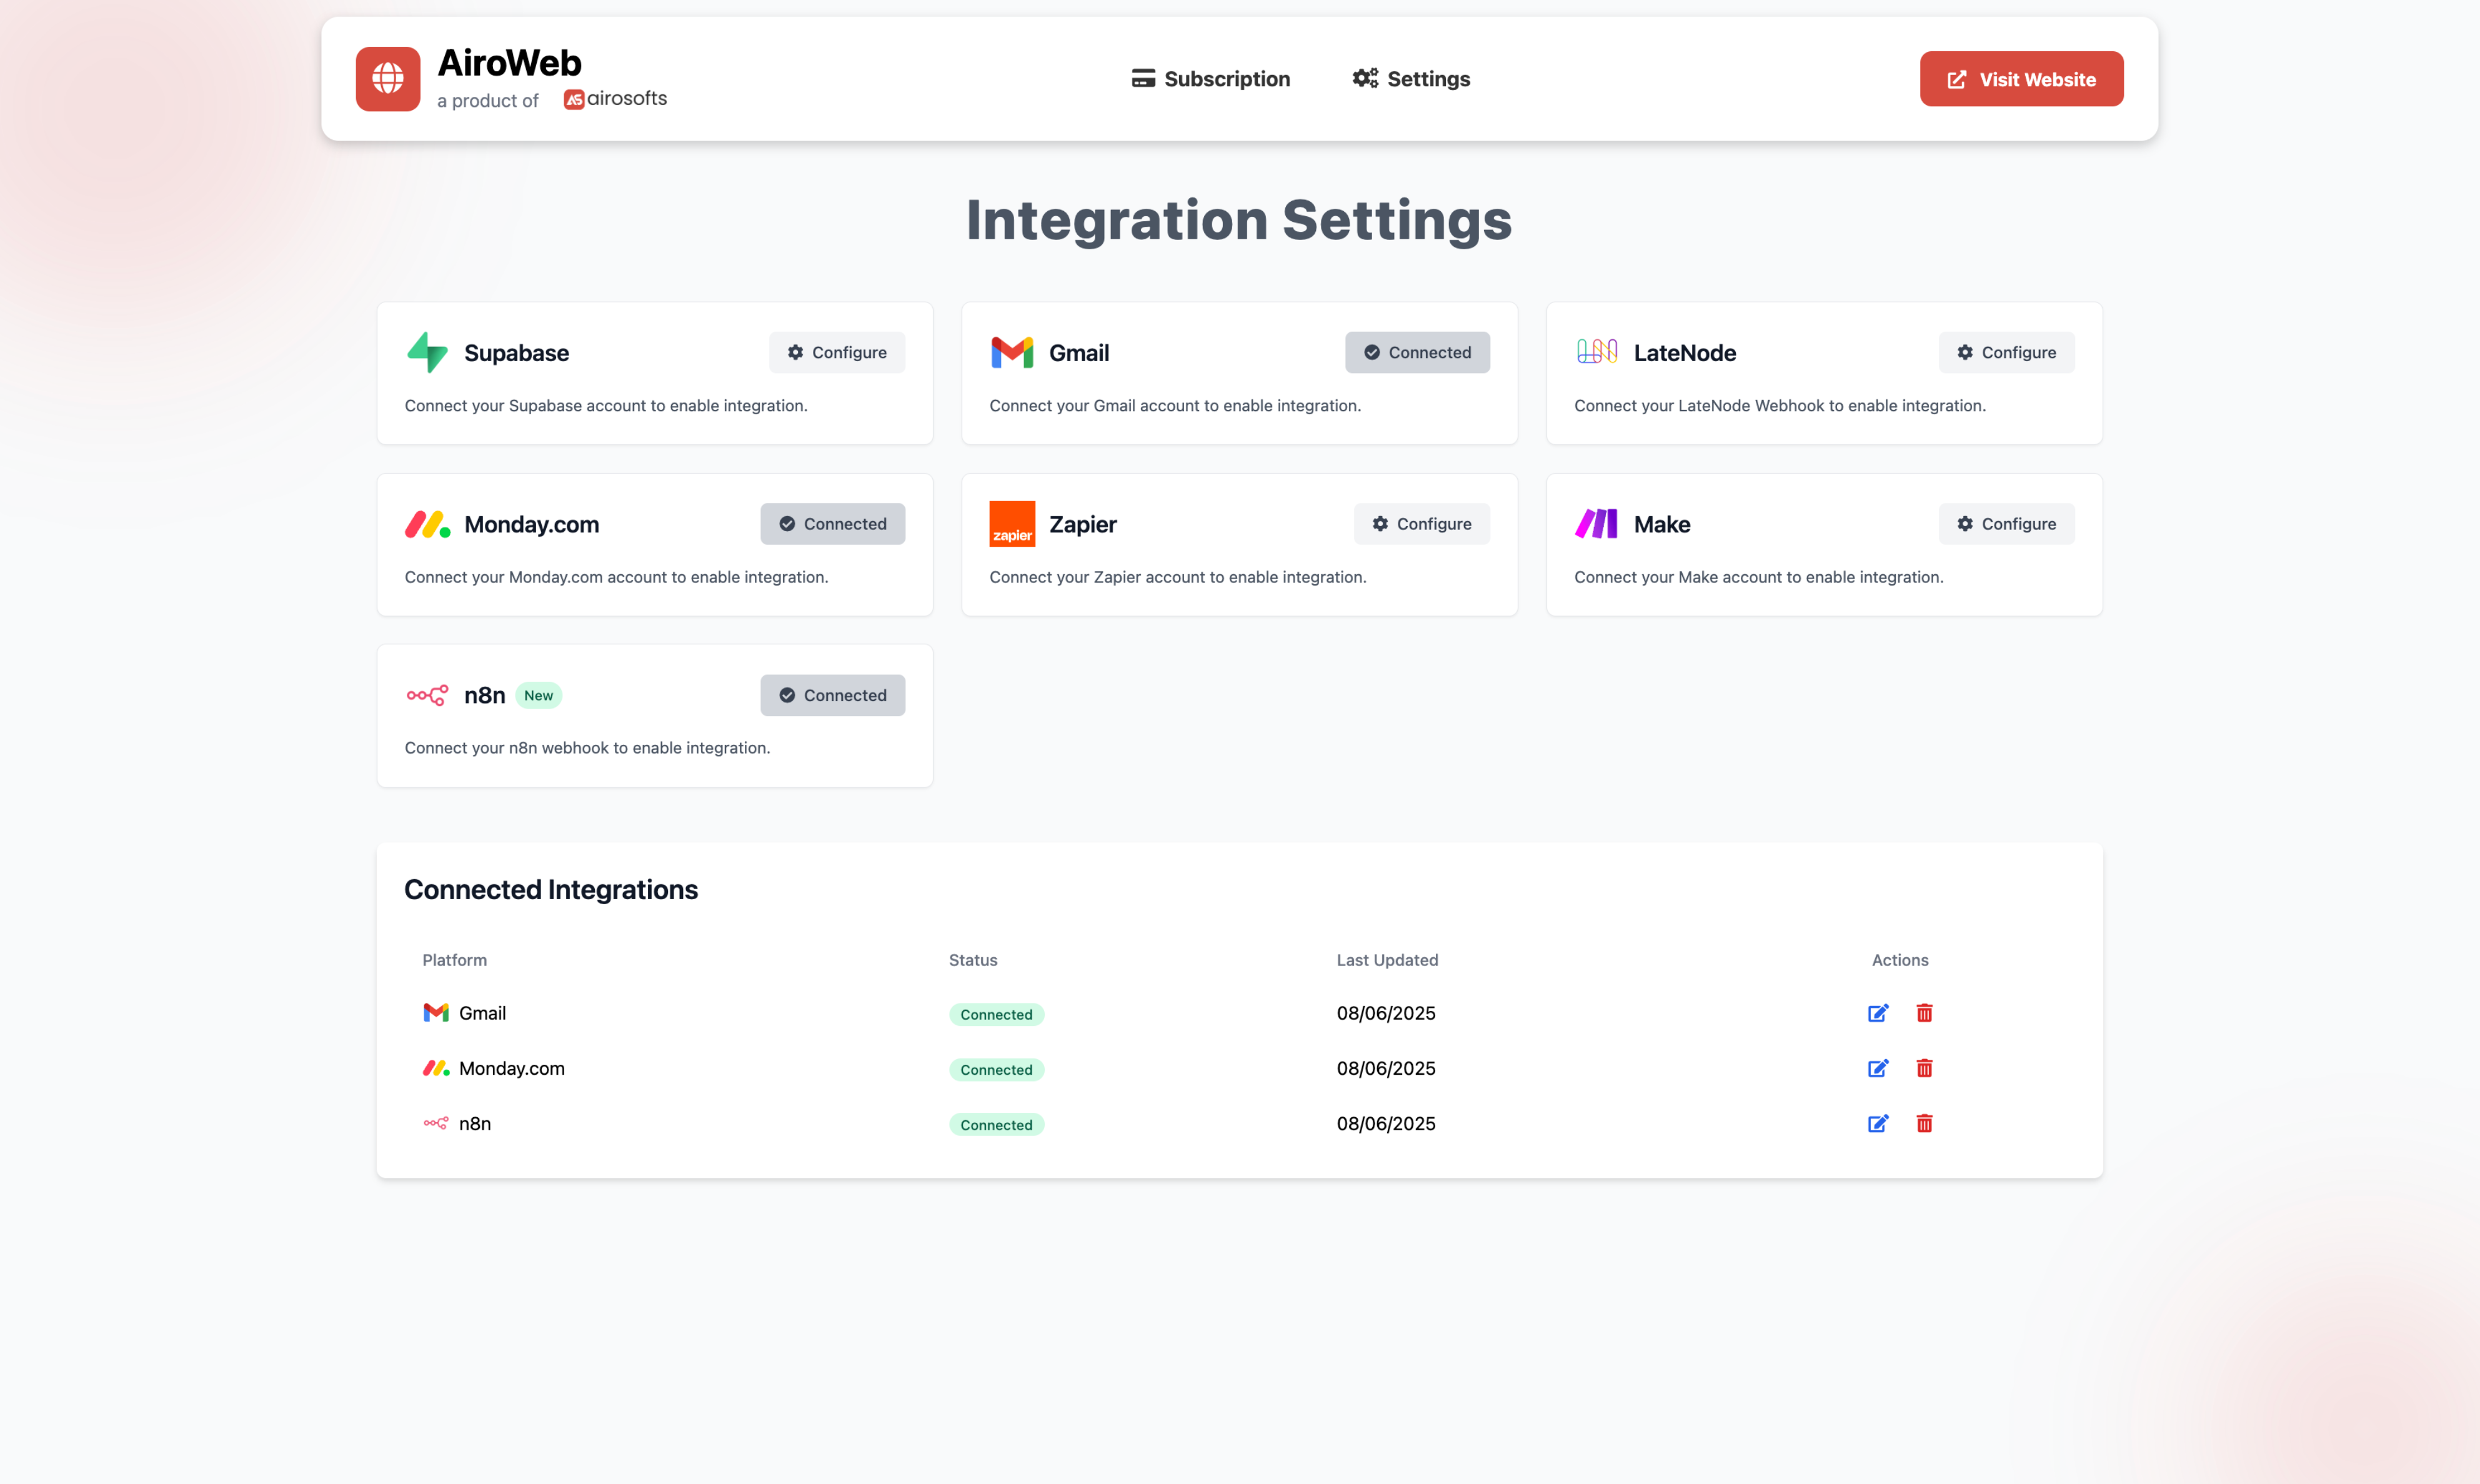This screenshot has height=1484, width=2480.
Task: Click the n8n row date 08/06/2025
Action: tap(1386, 1123)
